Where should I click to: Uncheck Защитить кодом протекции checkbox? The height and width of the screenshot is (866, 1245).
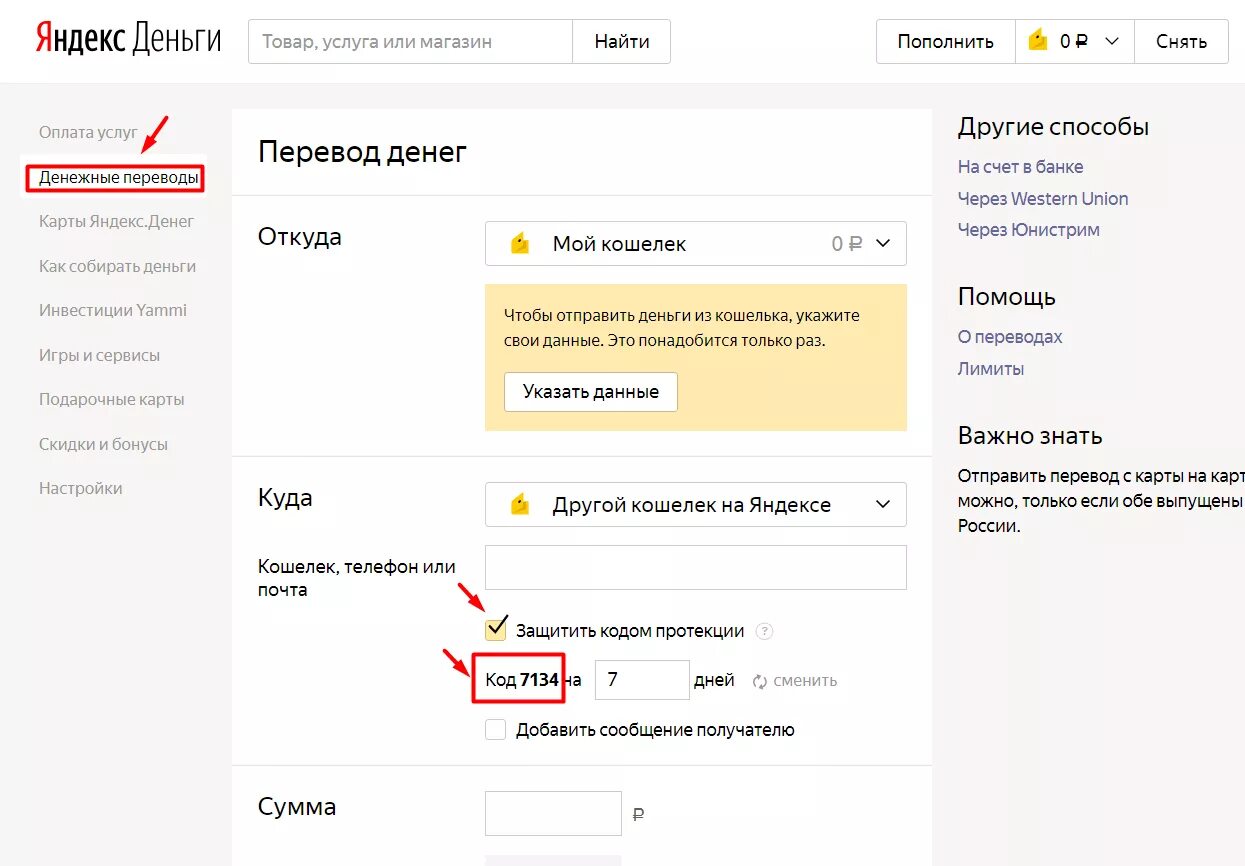coord(495,629)
